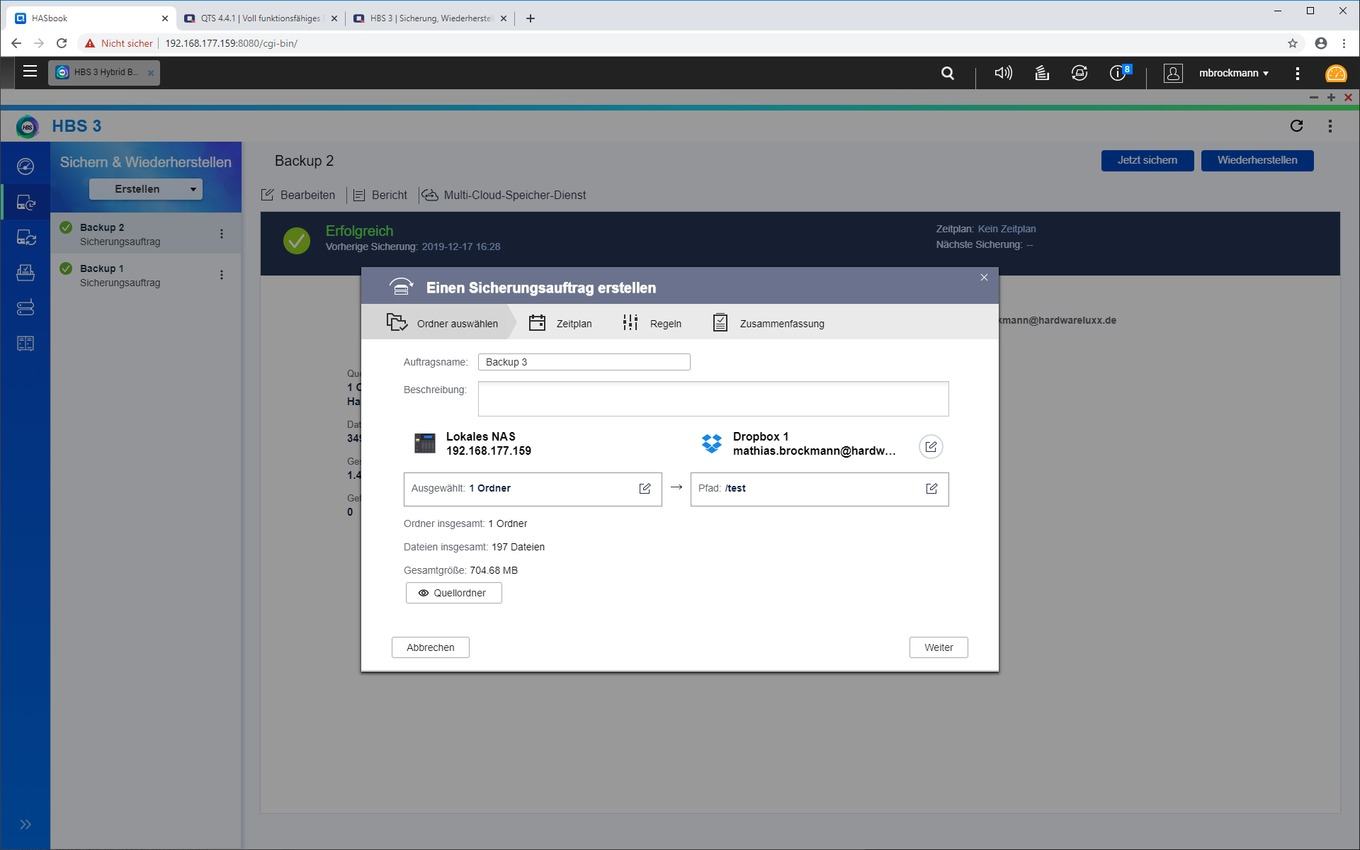The height and width of the screenshot is (850, 1360).
Task: Click the "Dateien insgesamt: 197 Dateien" text
Action: (474, 547)
